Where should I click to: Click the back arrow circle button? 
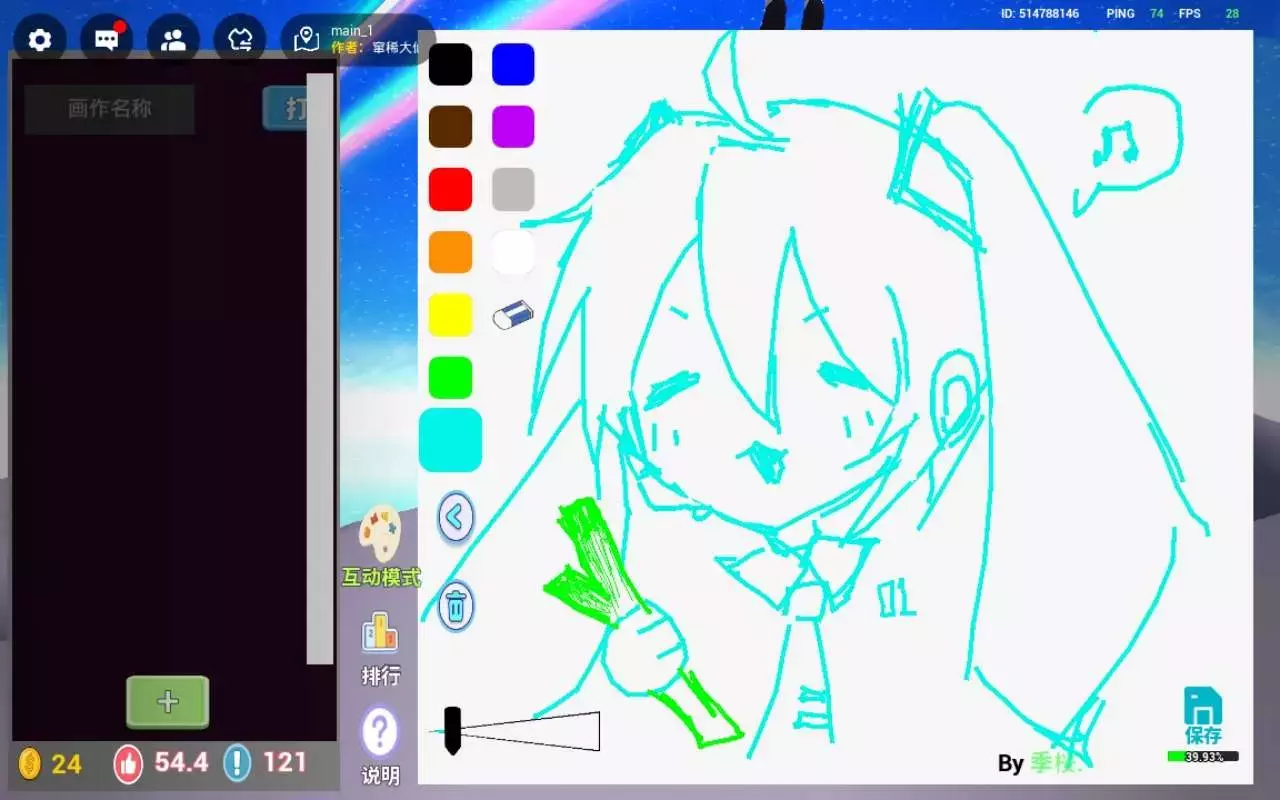click(456, 518)
